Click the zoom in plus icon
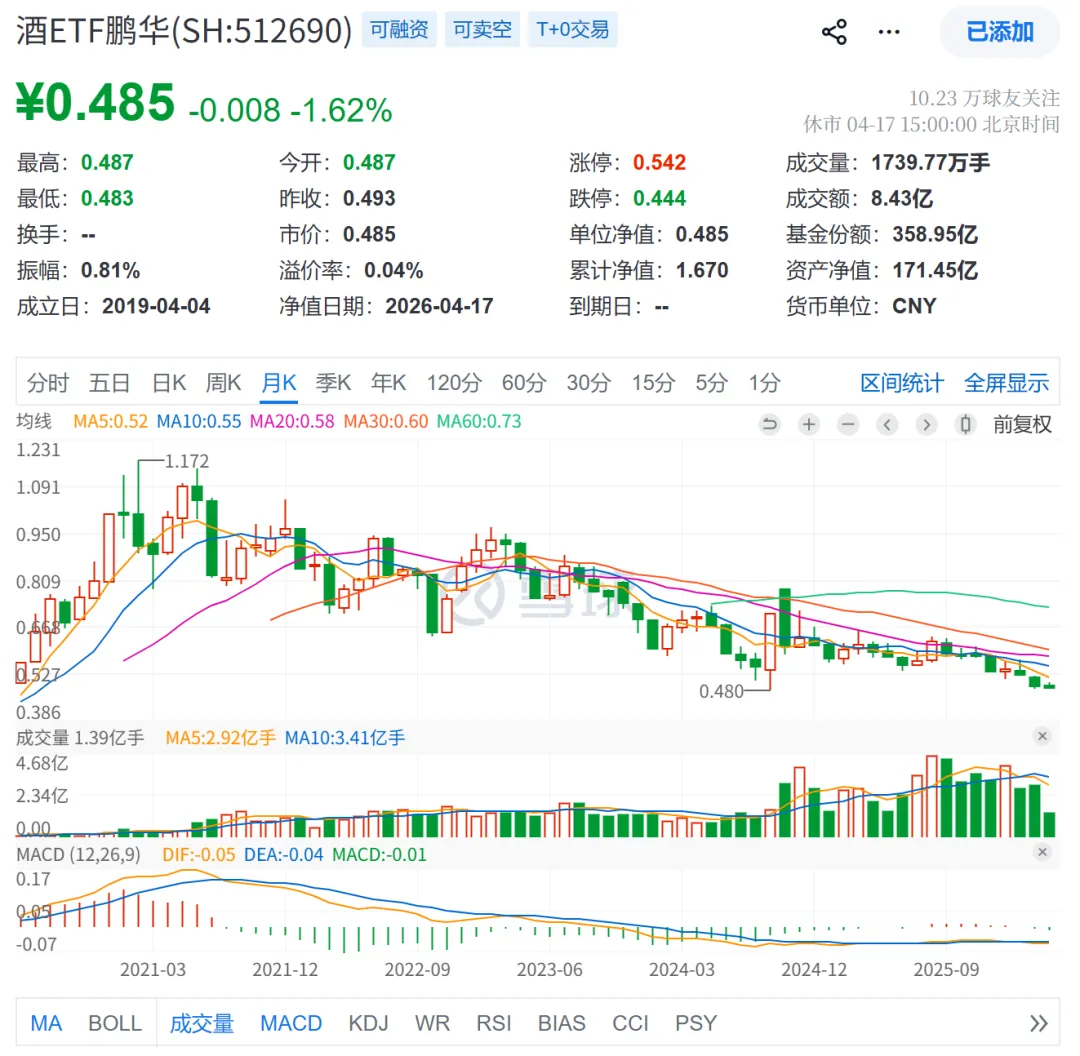Viewport: 1080px width, 1056px height. click(x=809, y=424)
